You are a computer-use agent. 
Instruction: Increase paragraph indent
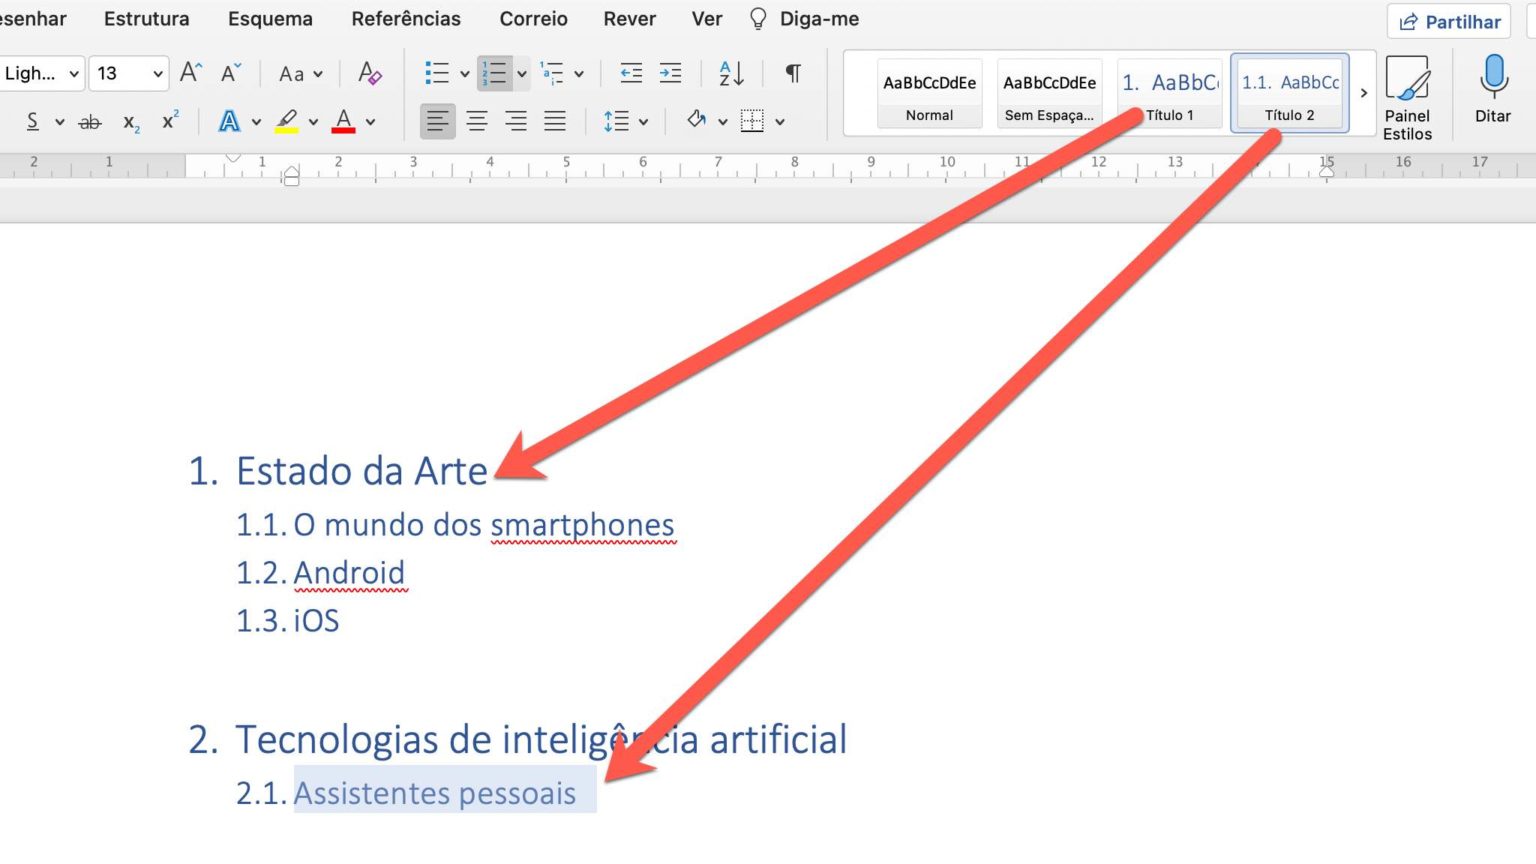click(671, 73)
